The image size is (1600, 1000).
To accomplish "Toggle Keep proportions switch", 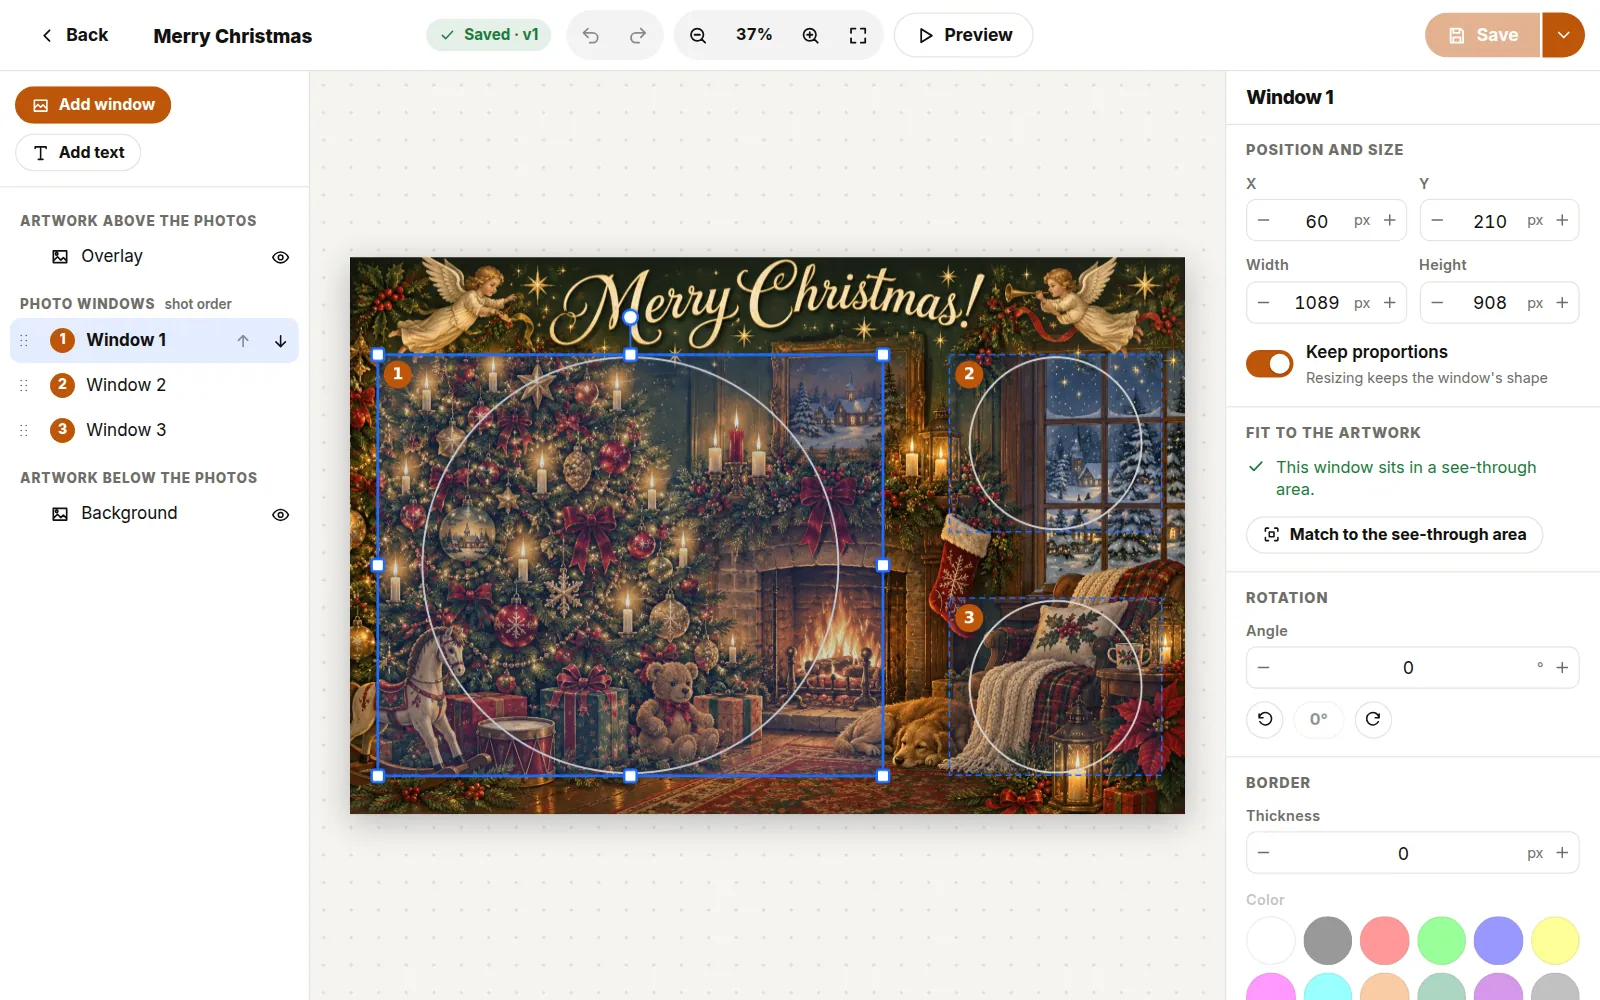I will click(x=1270, y=364).
